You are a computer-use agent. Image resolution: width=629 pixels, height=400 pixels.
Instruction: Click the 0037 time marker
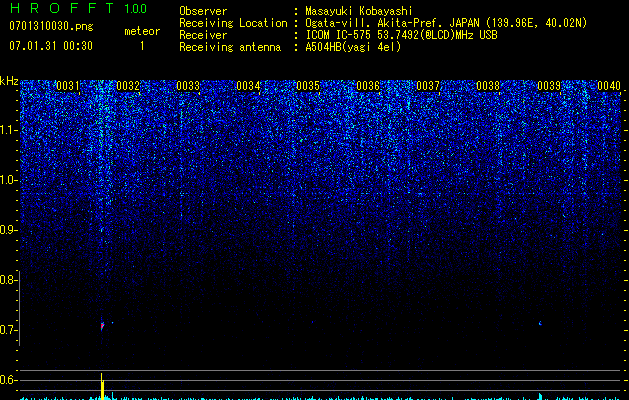pos(428,86)
